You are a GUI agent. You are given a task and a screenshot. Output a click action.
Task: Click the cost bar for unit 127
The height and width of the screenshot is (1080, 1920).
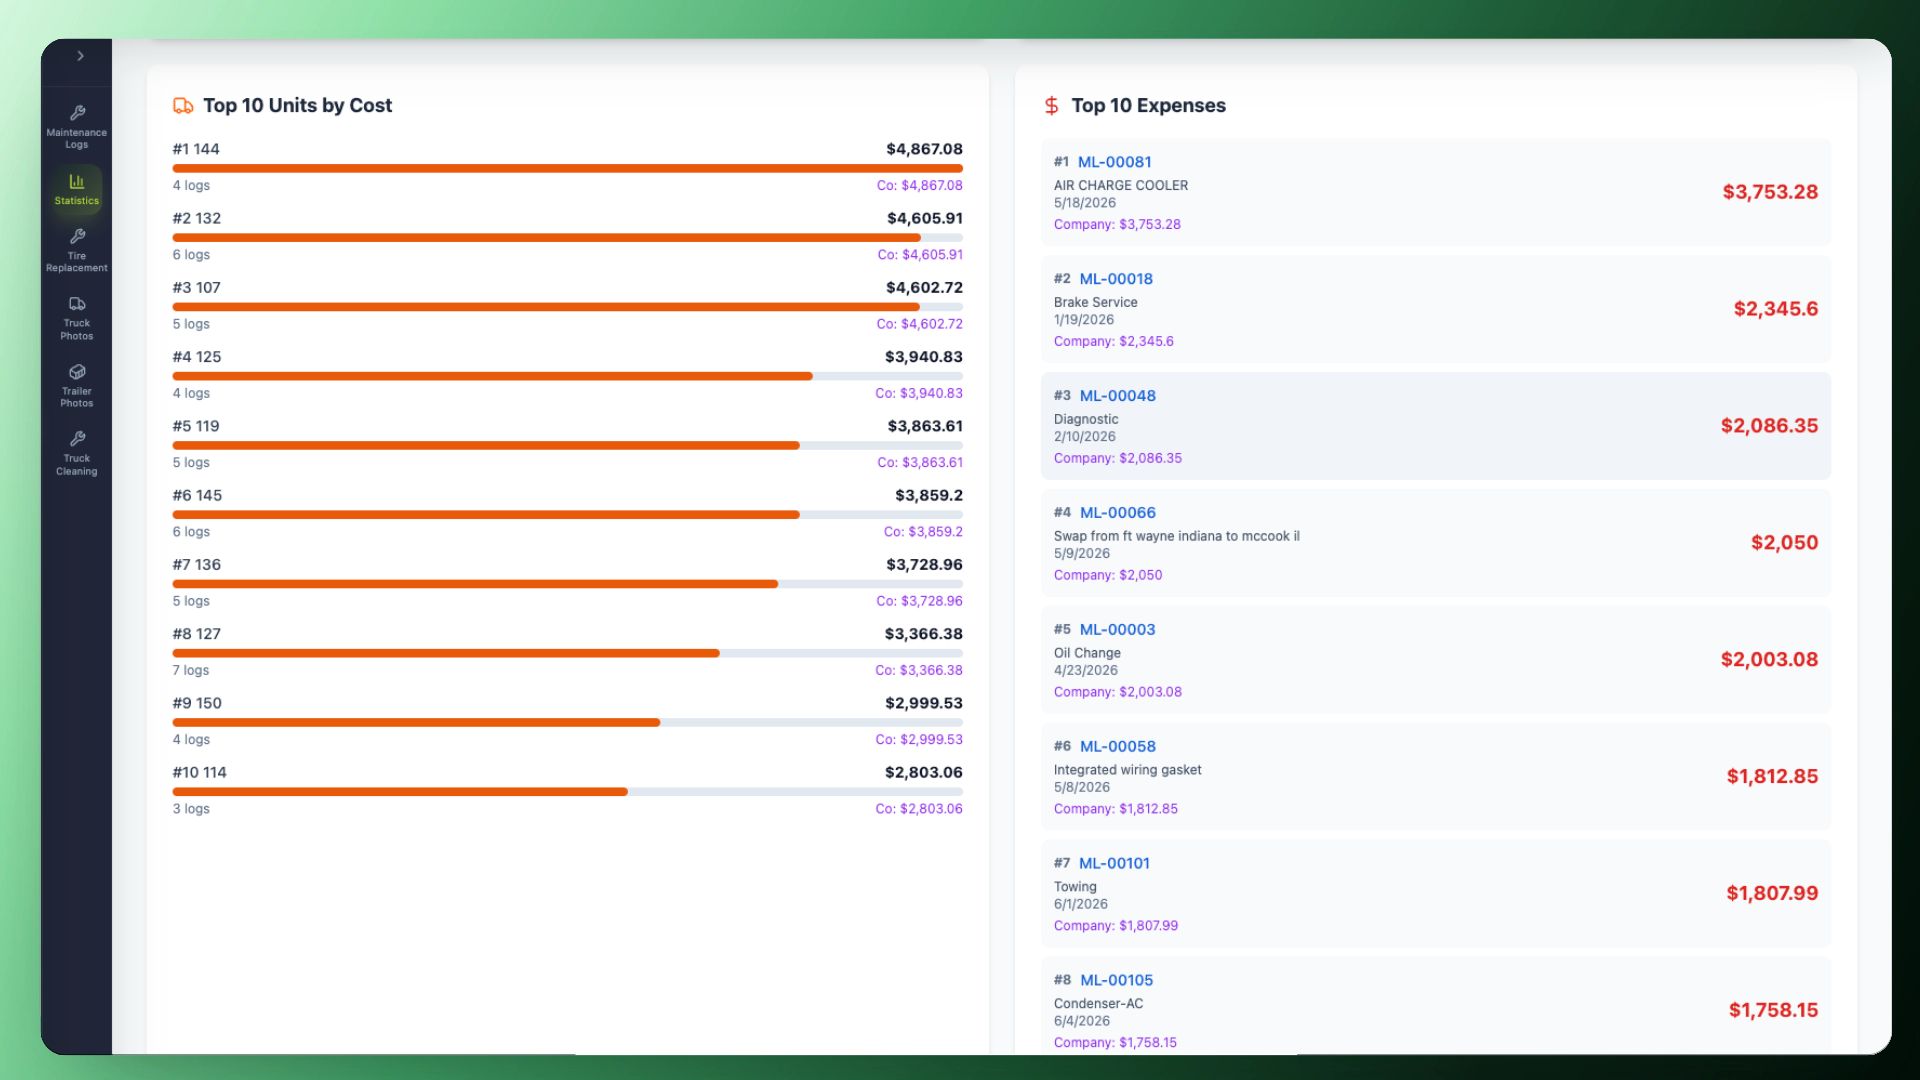point(567,654)
